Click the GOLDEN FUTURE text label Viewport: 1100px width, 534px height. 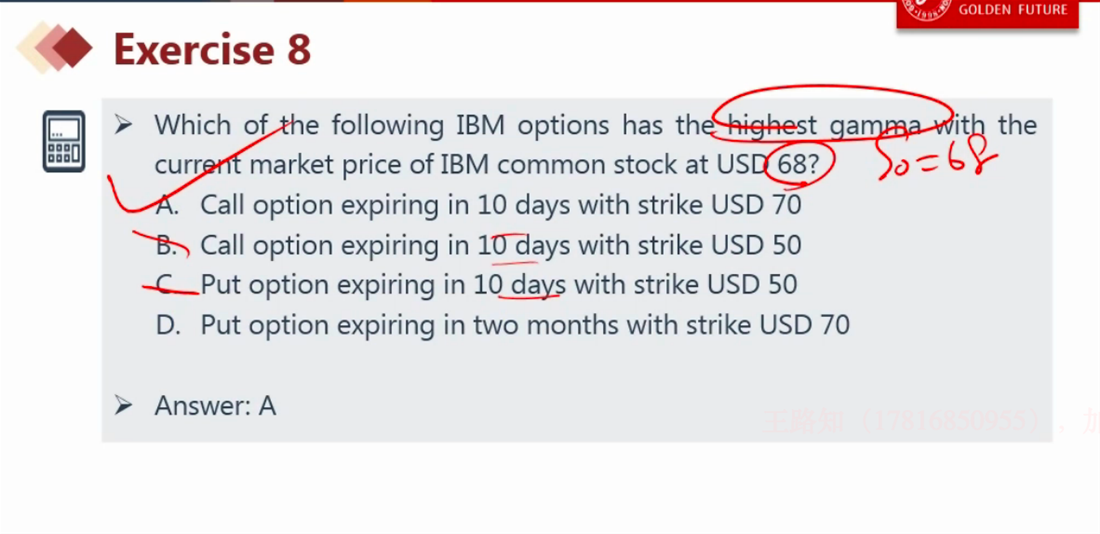click(x=1013, y=10)
